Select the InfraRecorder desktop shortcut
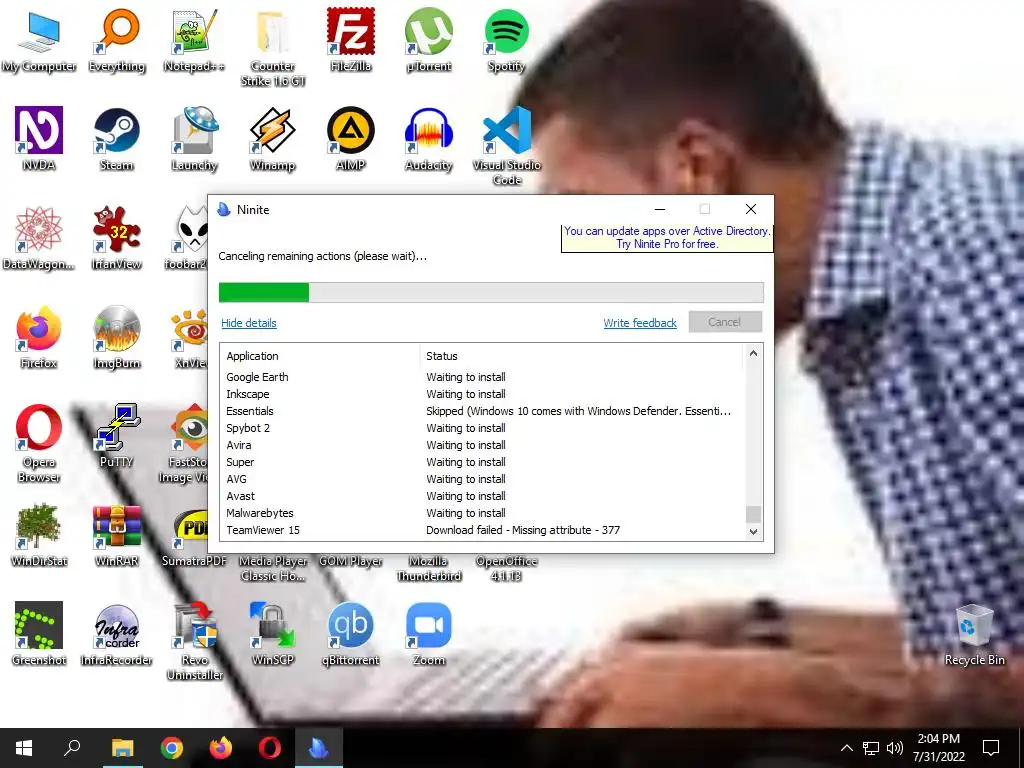Image resolution: width=1024 pixels, height=768 pixels. [x=117, y=633]
